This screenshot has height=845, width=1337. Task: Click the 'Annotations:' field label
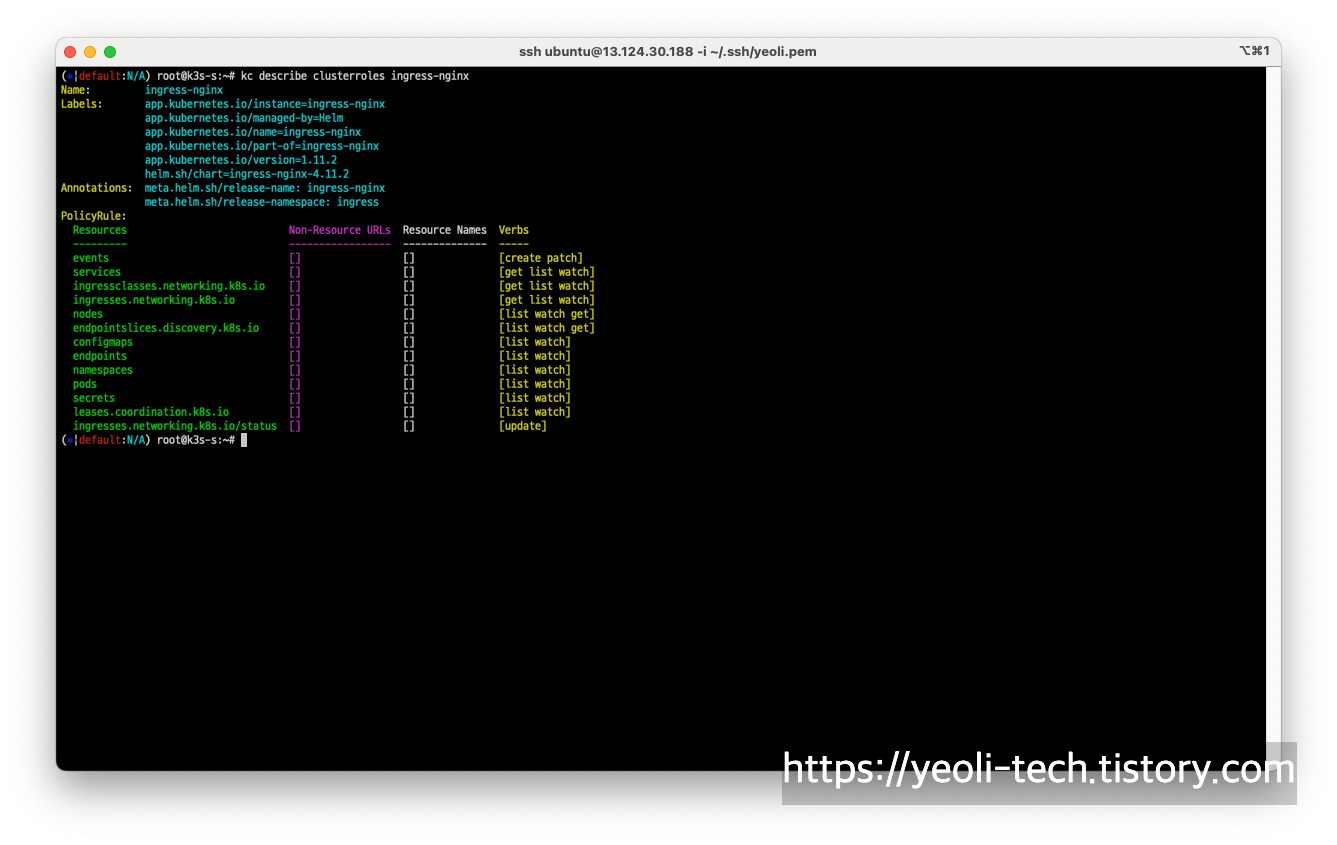pos(97,188)
